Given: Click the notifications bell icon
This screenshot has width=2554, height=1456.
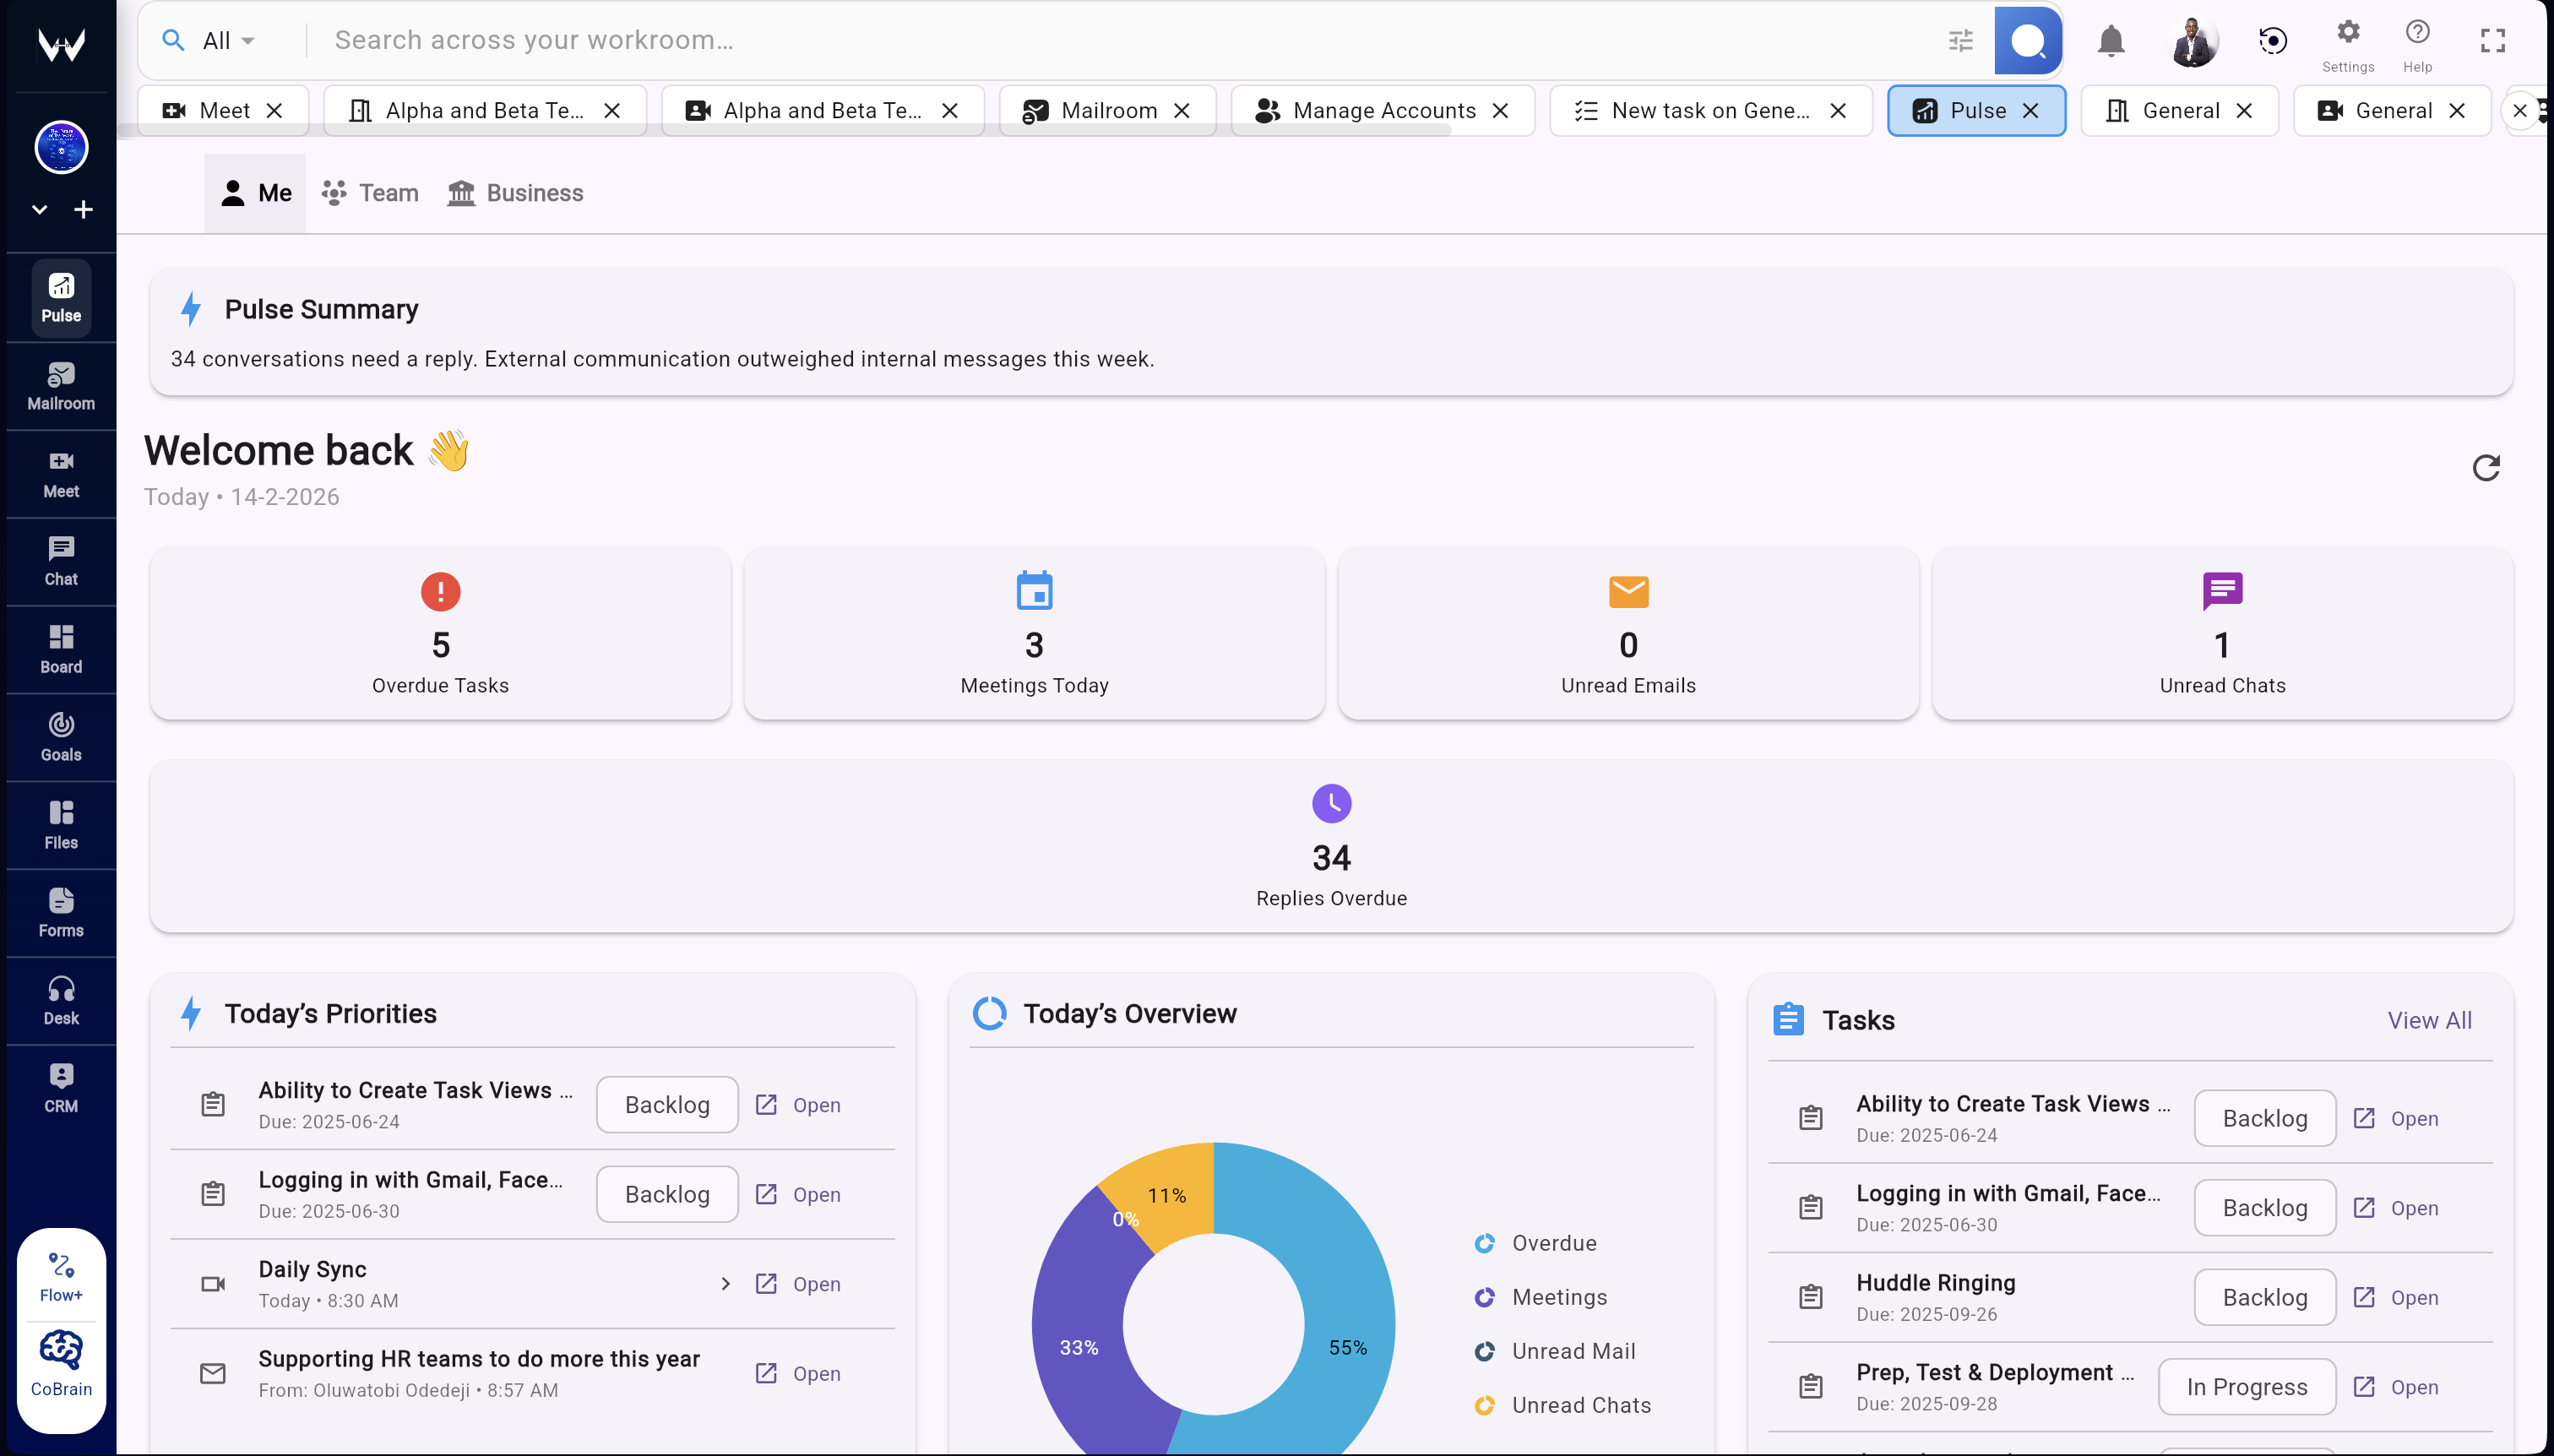Looking at the screenshot, I should coord(2110,41).
